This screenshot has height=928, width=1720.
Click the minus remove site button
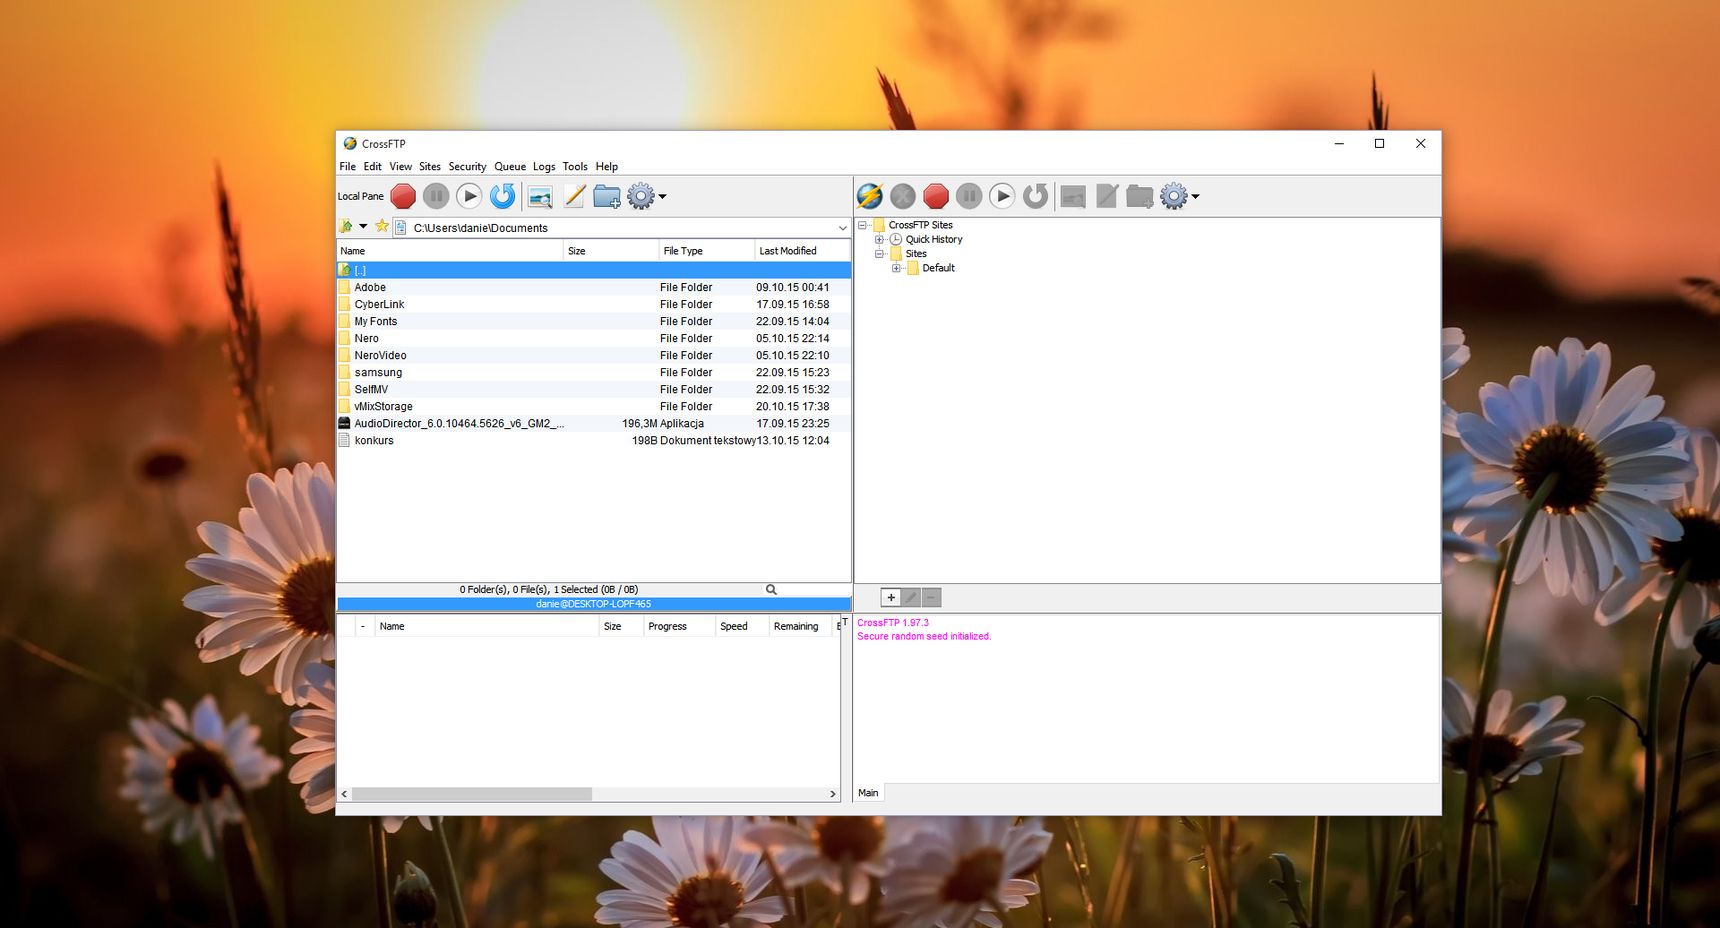tap(931, 597)
